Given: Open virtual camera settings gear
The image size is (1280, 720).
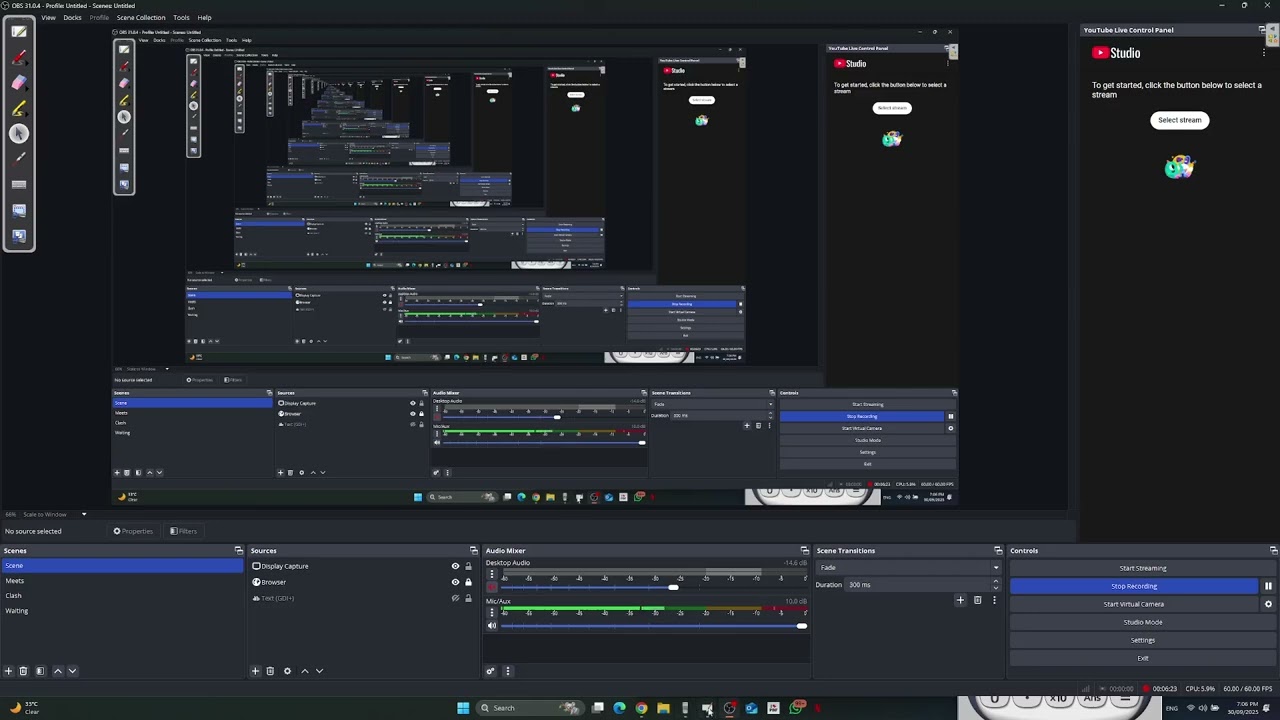Looking at the screenshot, I should (1268, 604).
